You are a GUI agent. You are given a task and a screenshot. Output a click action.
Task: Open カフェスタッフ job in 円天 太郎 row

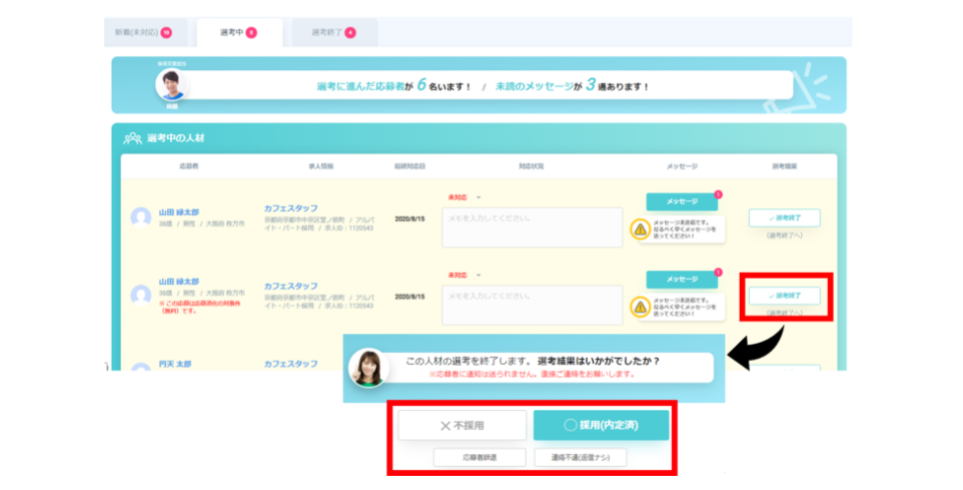tap(291, 364)
